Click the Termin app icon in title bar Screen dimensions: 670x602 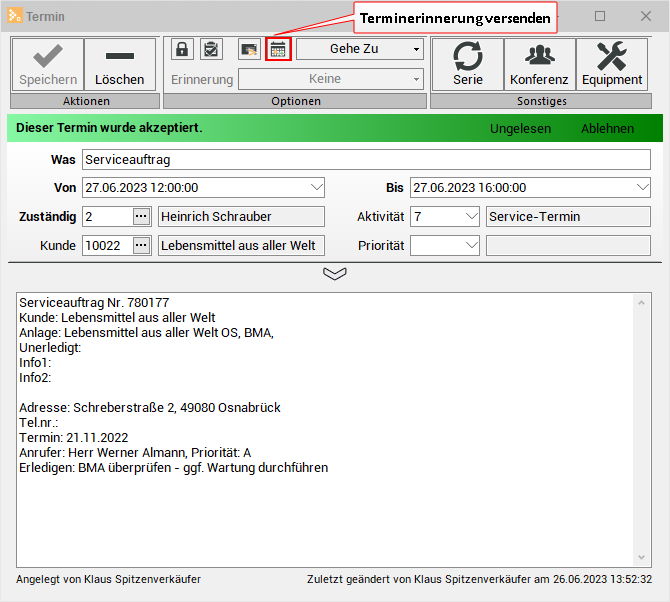[x=15, y=16]
